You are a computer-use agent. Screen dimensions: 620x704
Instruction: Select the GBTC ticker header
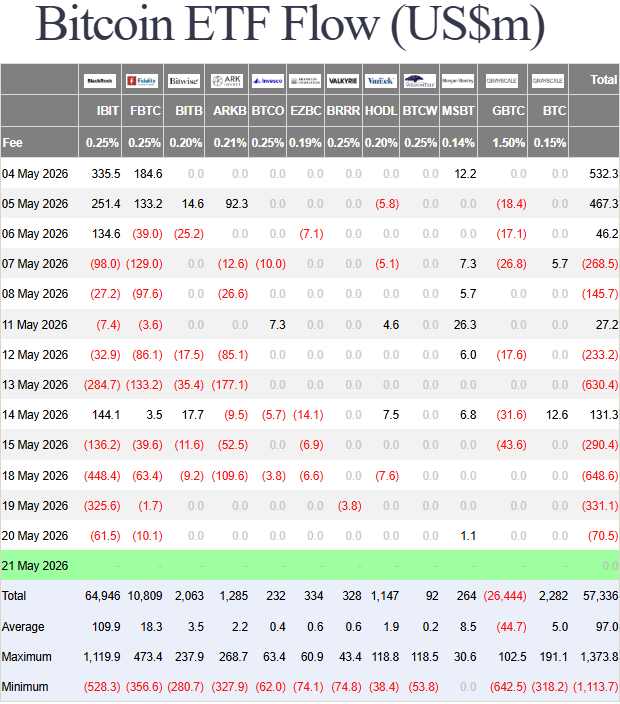pyautogui.click(x=508, y=110)
